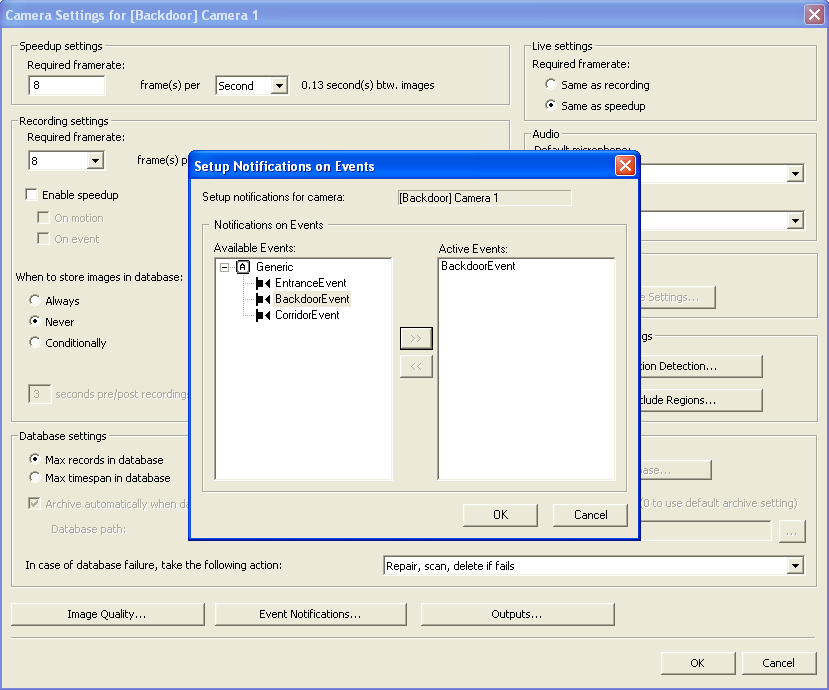Viewport: 829px width, 690px height.
Task: Open the speedup Second unit dropdown
Action: tap(279, 86)
